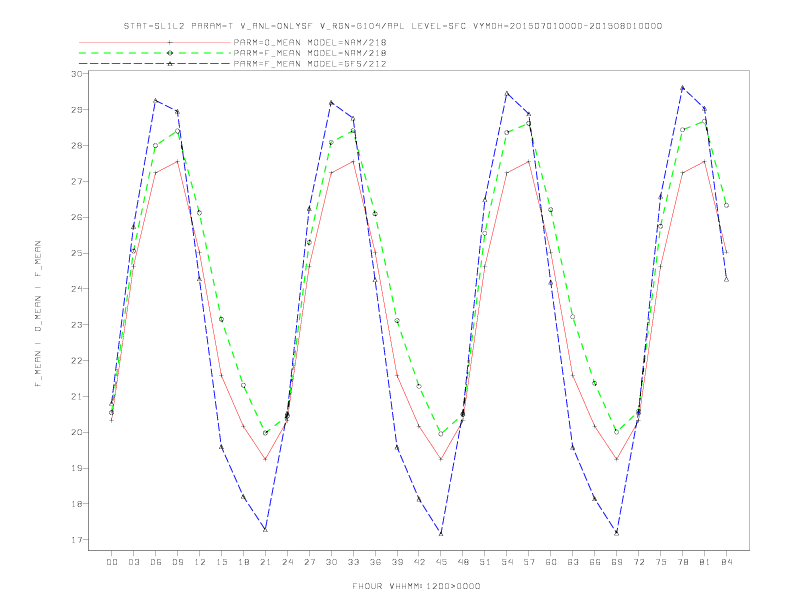Click the red solid legend line sample
The height and width of the screenshot is (612, 792).
tap(155, 42)
